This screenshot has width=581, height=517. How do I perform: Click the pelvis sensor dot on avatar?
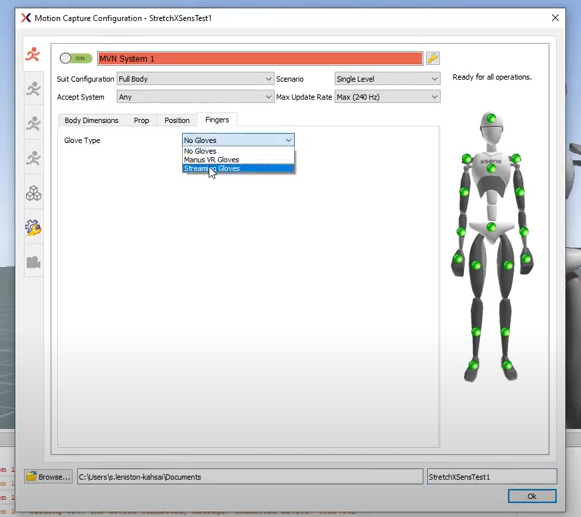[x=491, y=227]
